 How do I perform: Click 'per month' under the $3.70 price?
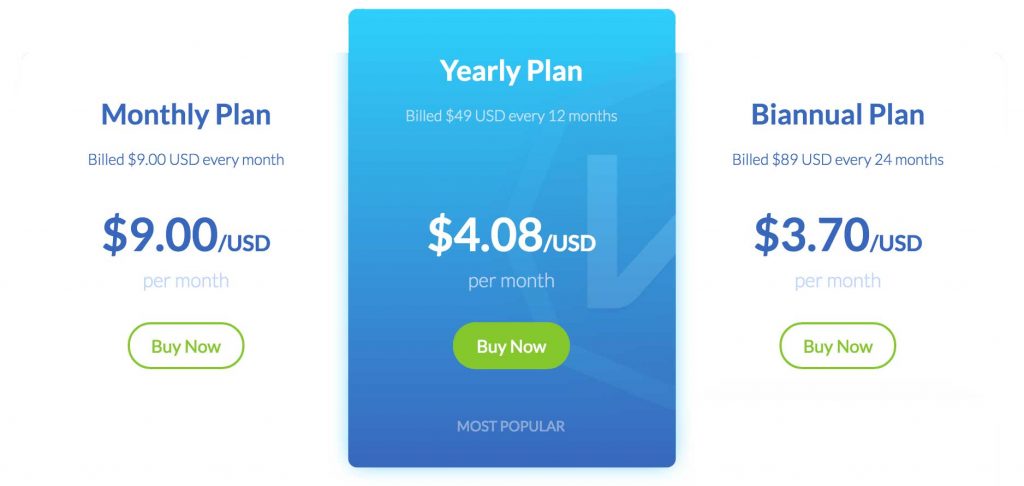(x=838, y=282)
